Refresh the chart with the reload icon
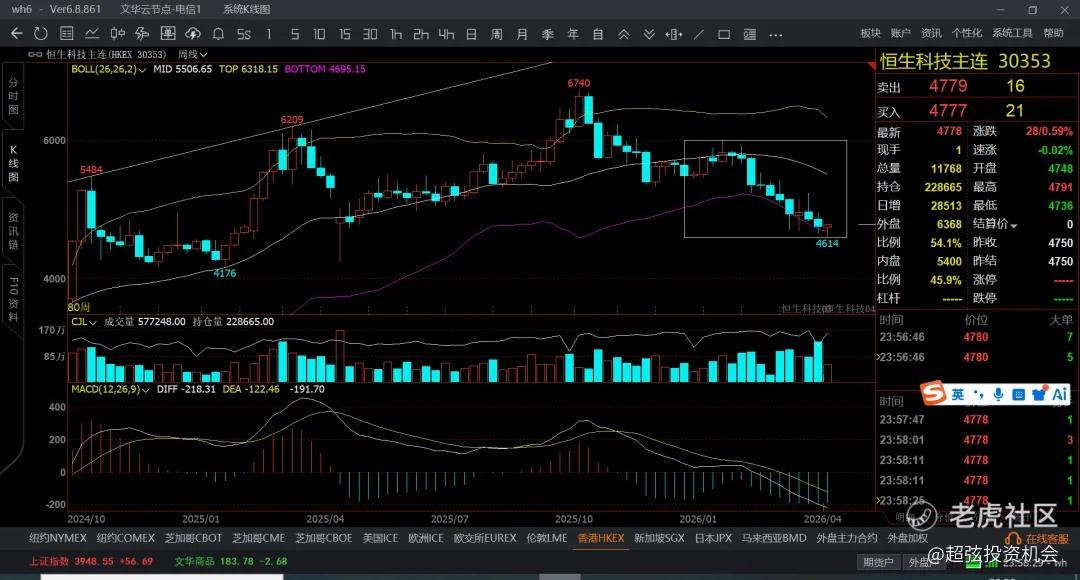Screen dimensions: 1080x580 click(x=41, y=34)
